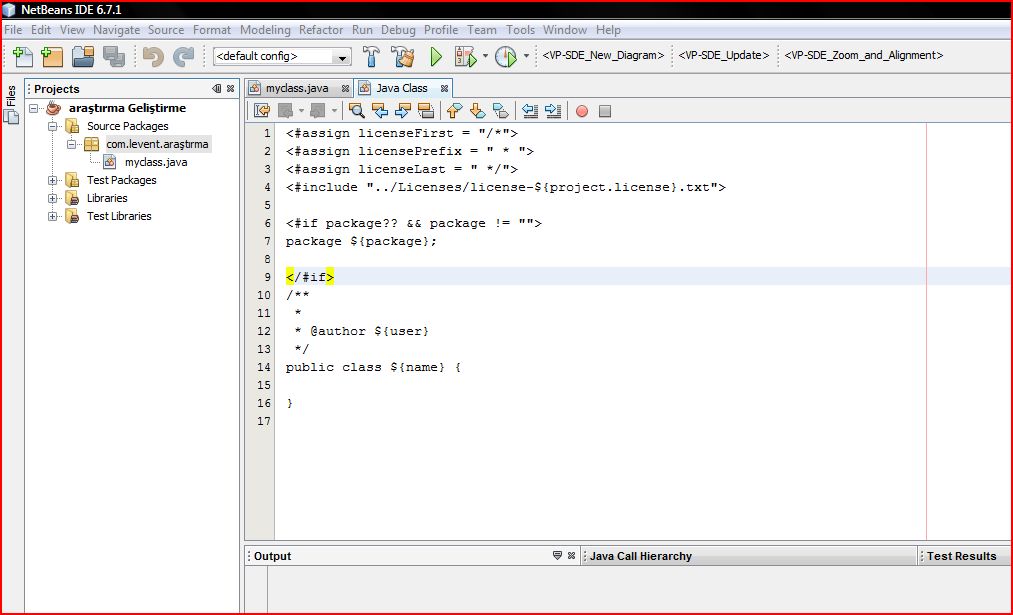This screenshot has height=615, width=1013.
Task: Open the Test Results panel tab
Action: point(961,556)
